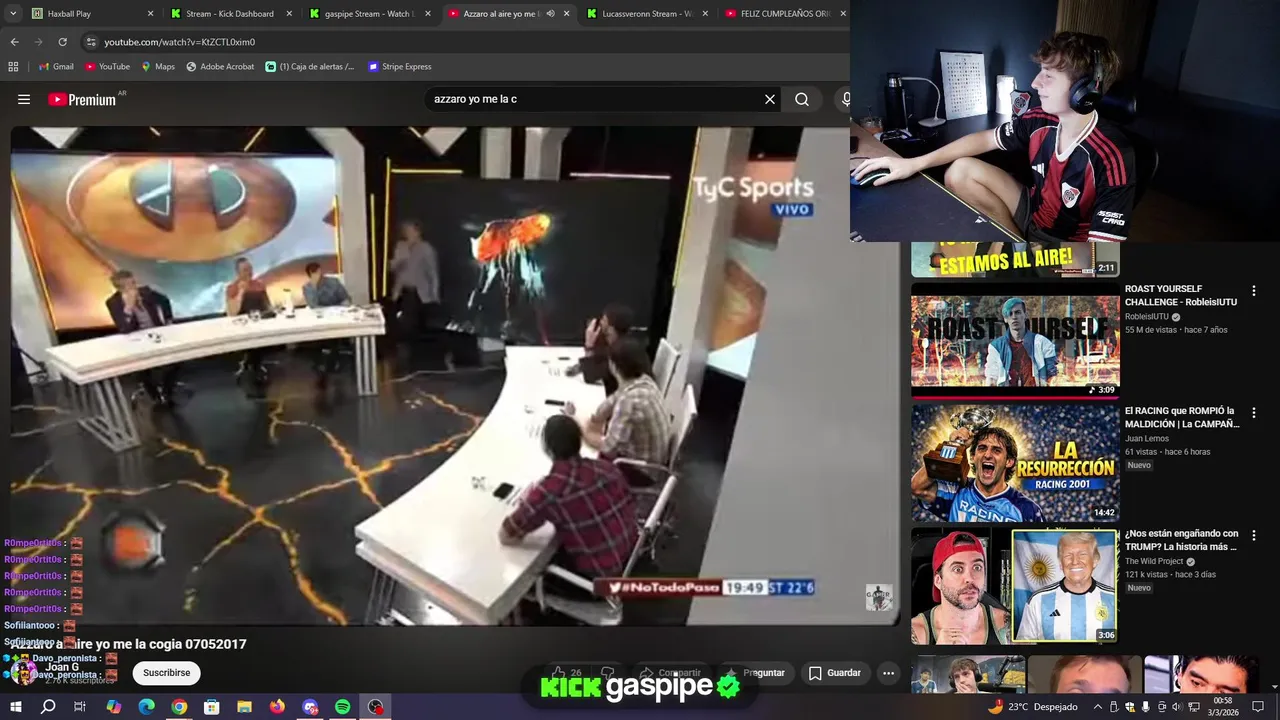Open The Wild Project channel name

click(1155, 561)
